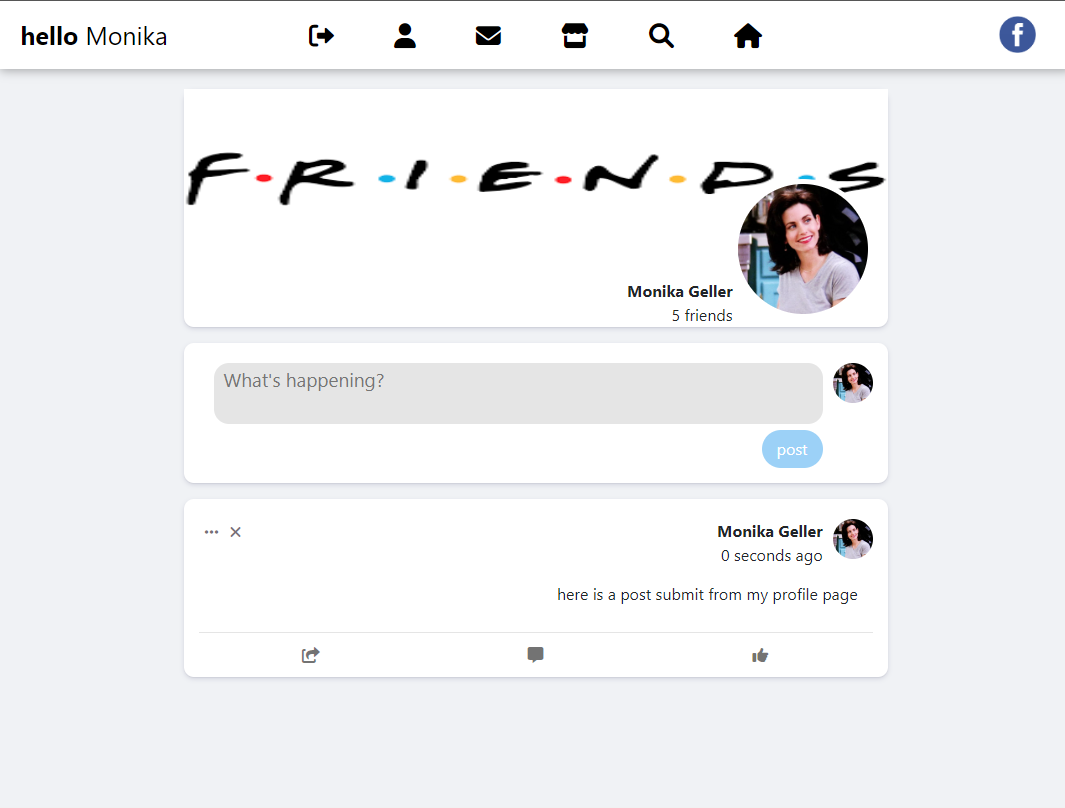Click the marketplace store icon
The image size is (1065, 808).
pyautogui.click(x=575, y=34)
